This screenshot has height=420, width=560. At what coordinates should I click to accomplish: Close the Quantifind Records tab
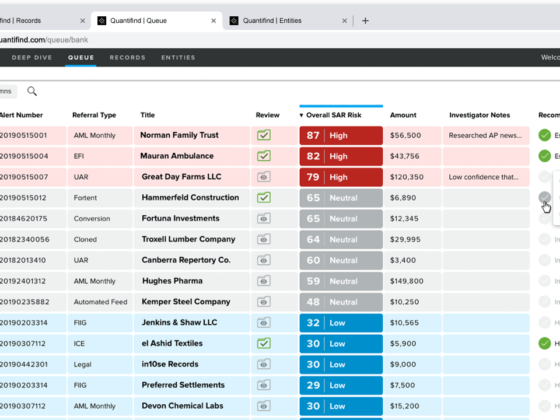[82, 21]
